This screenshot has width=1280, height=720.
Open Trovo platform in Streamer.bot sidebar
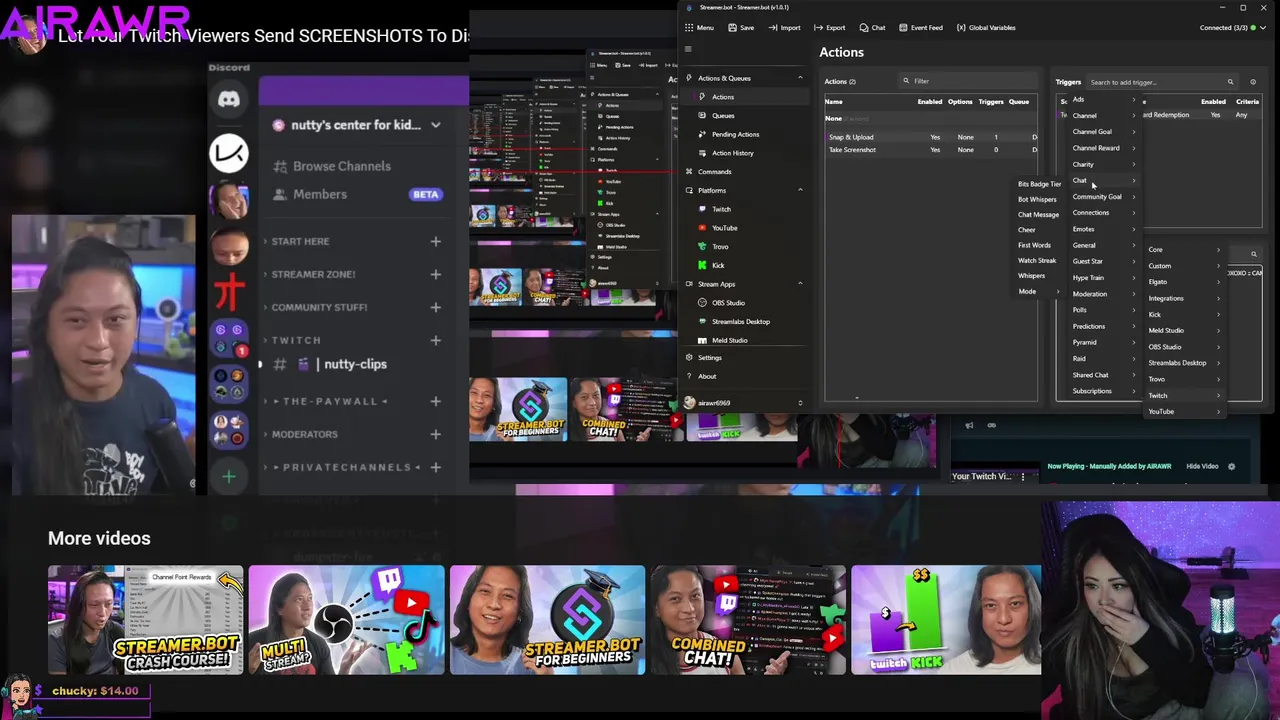click(720, 246)
